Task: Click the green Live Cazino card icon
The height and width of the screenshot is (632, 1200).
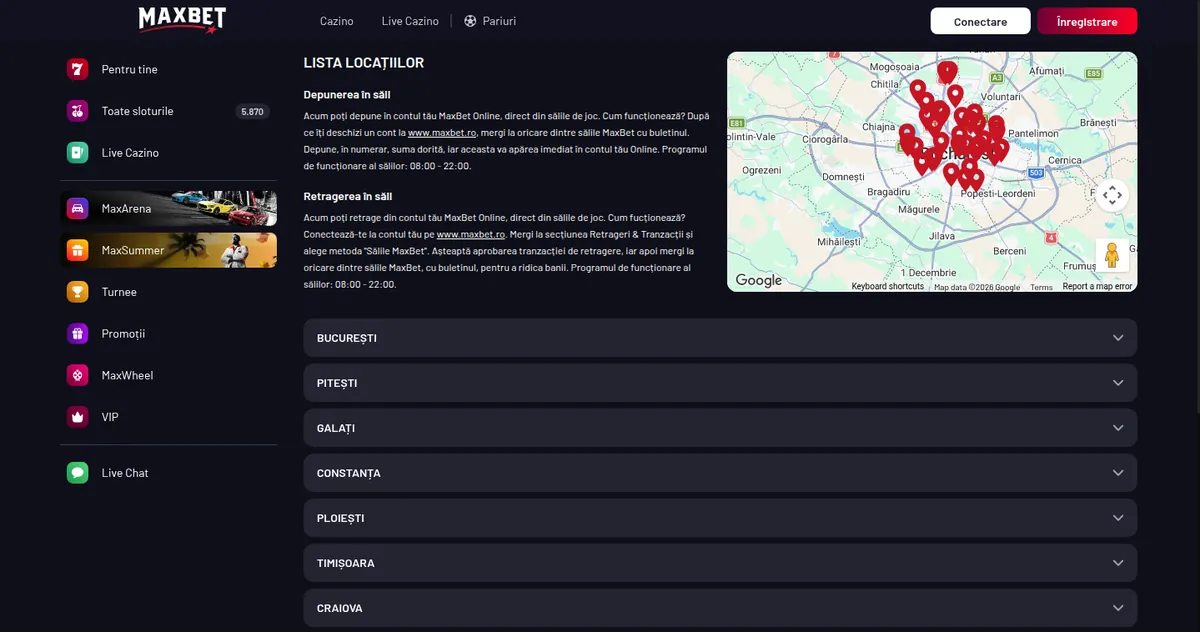Action: [x=78, y=153]
